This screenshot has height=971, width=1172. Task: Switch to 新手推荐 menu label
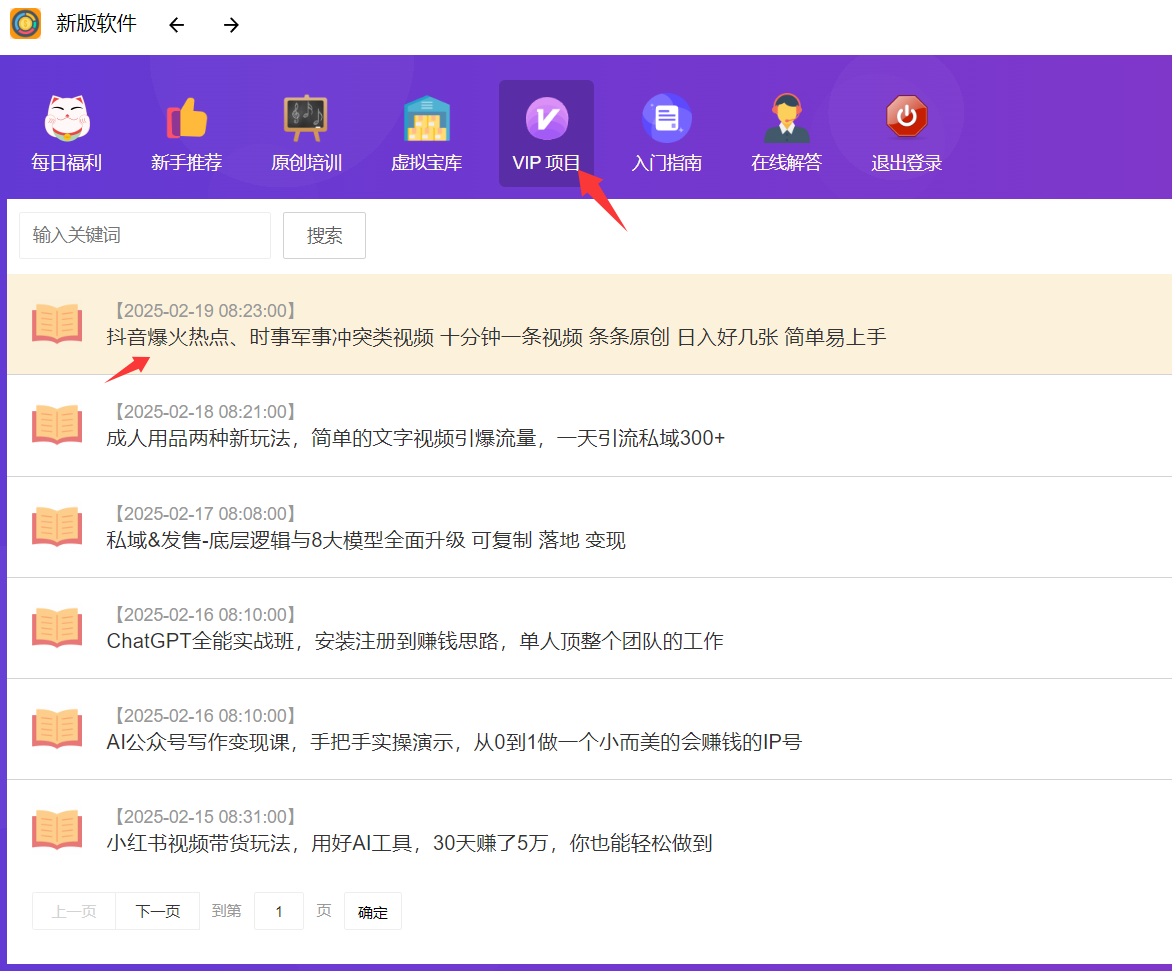point(187,163)
